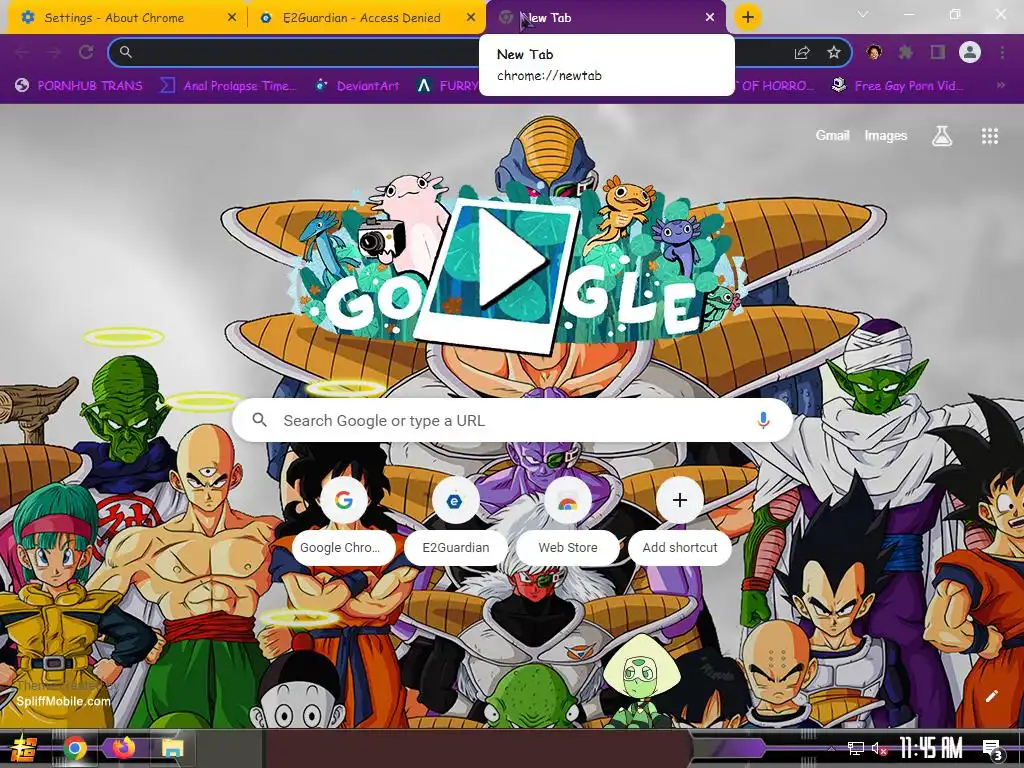Open the E2Guardian shortcut
Viewport: 1024px width, 768px height.
(456, 522)
